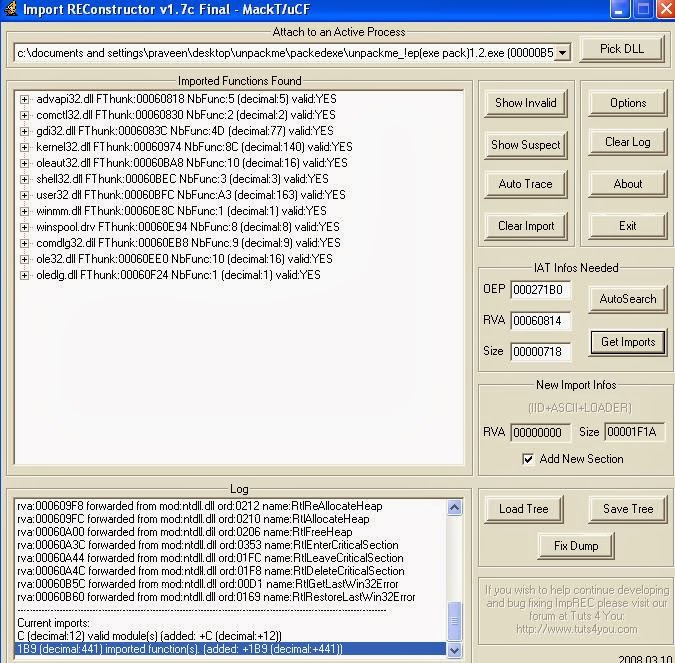The height and width of the screenshot is (663, 675).
Task: Select the comdlg32.dll FThunk:00060EB8 row
Action: pyautogui.click(x=188, y=243)
